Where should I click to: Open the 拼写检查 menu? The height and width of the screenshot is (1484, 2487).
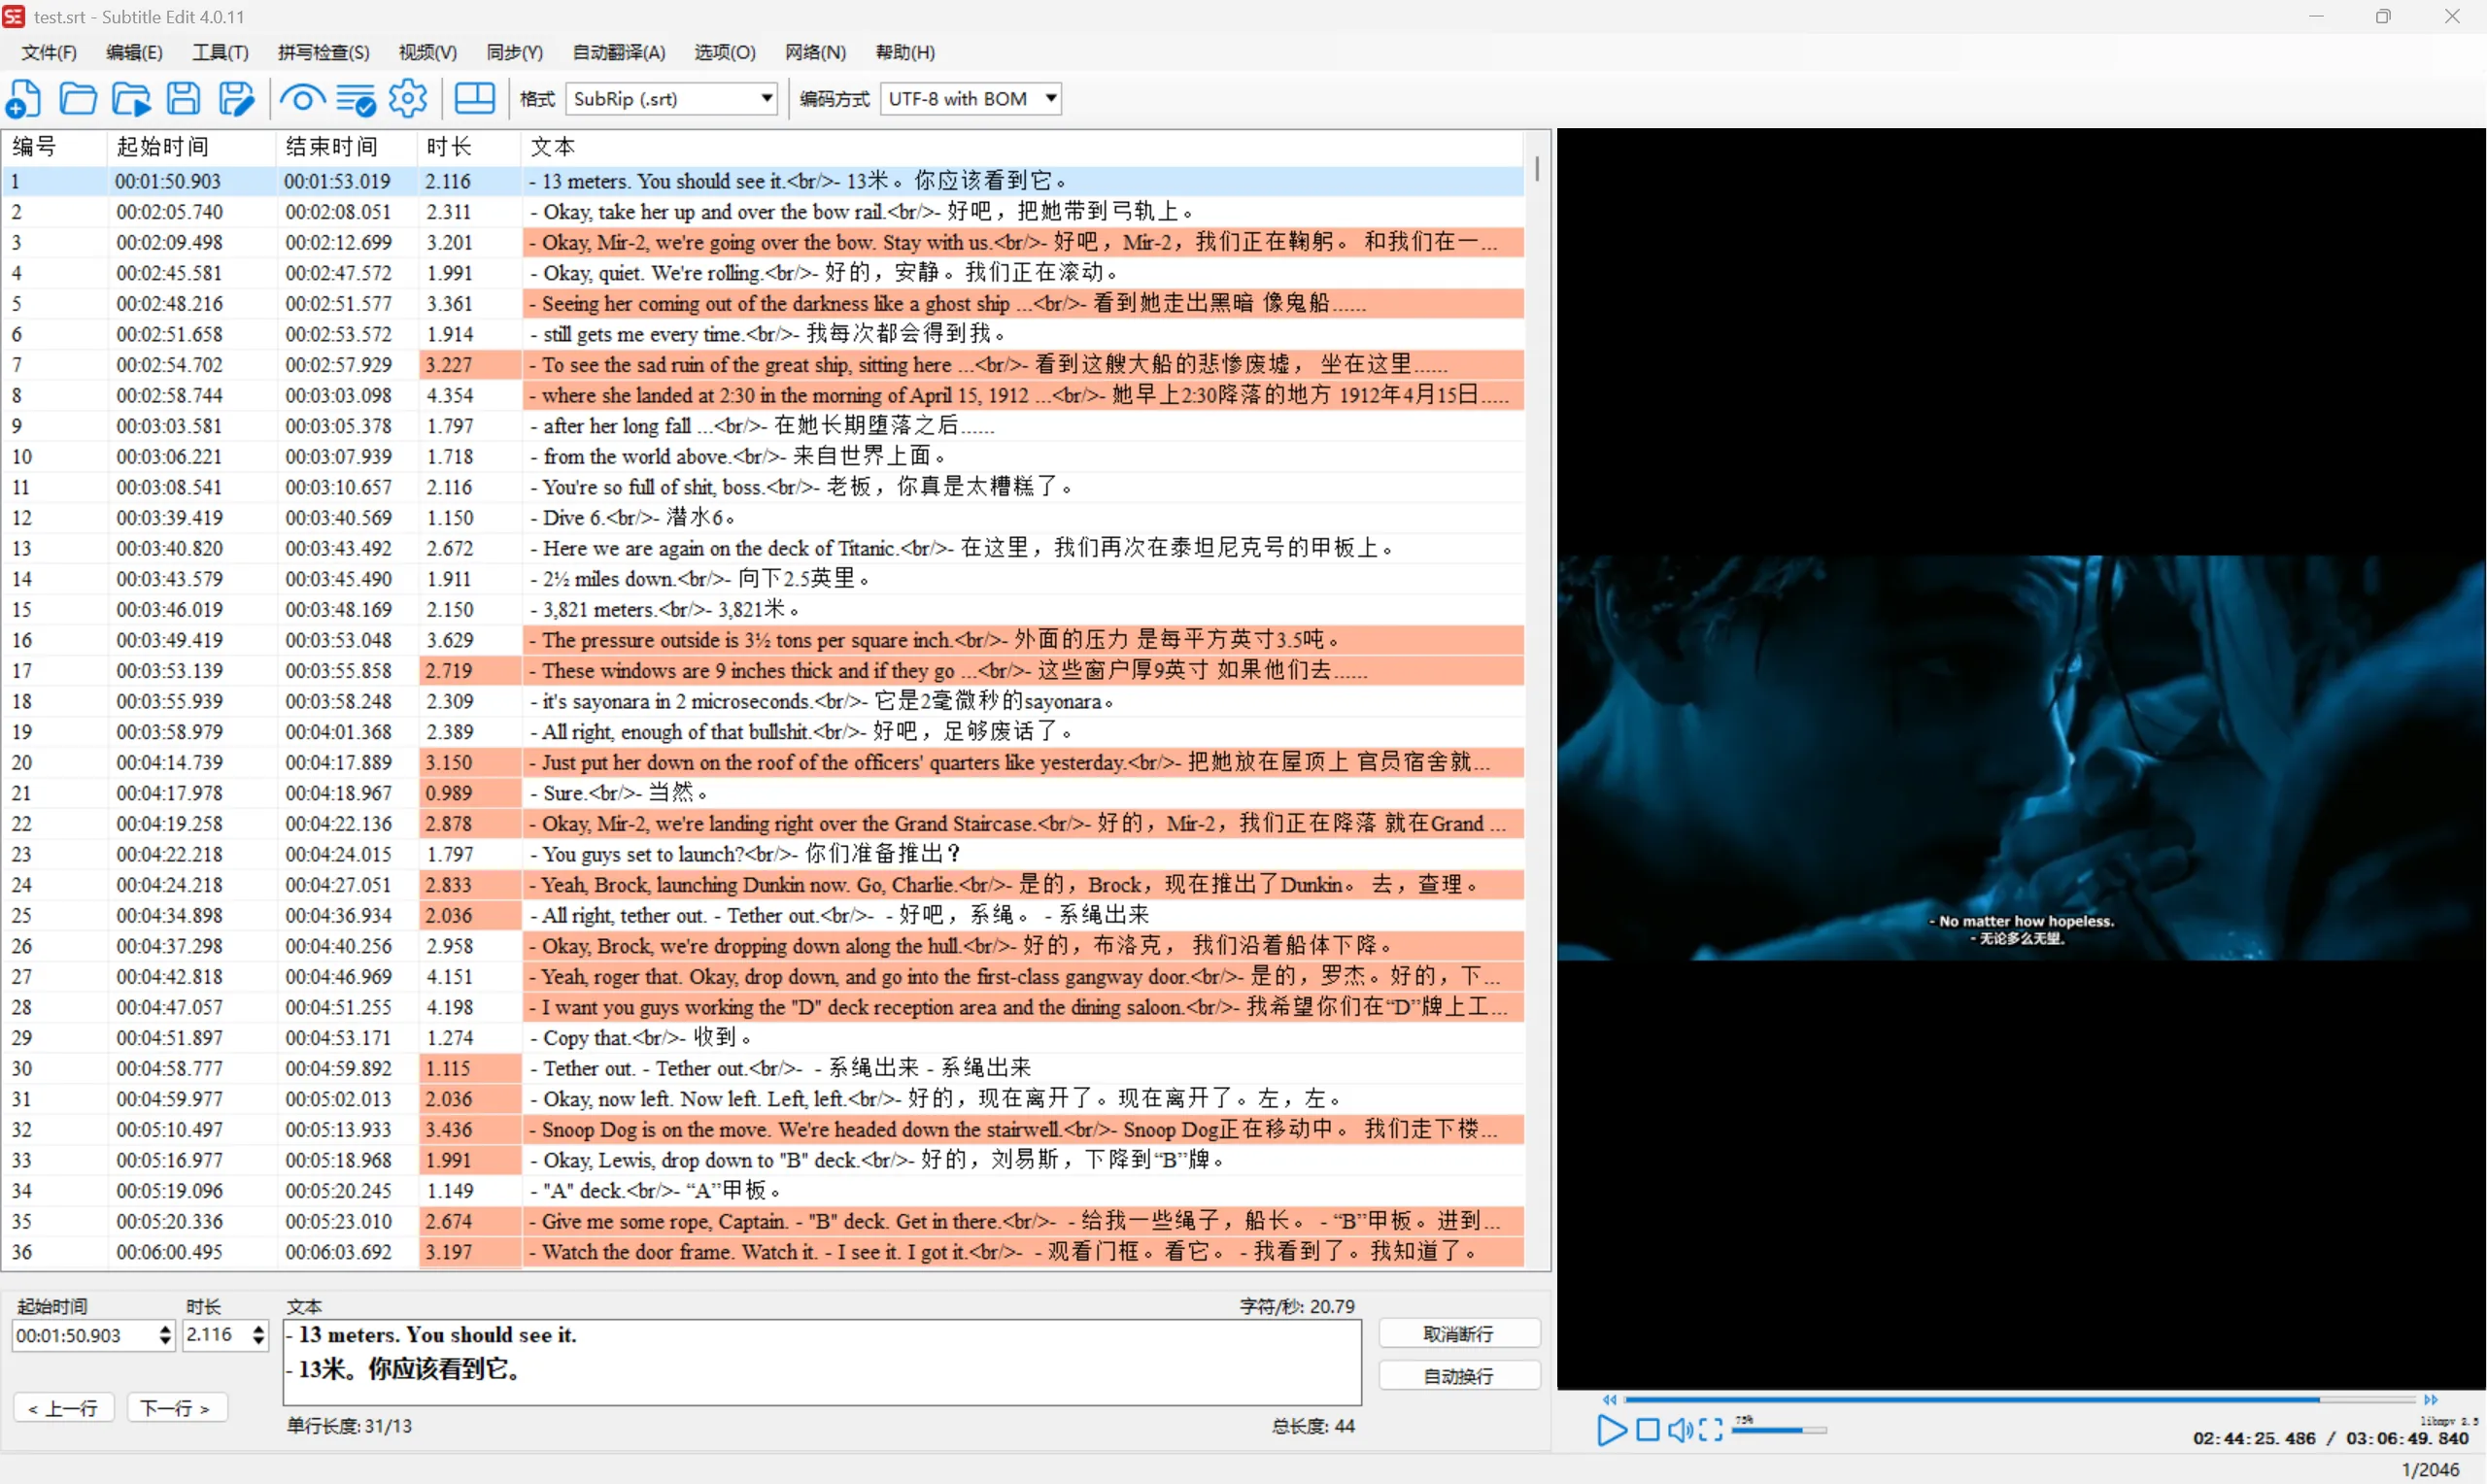click(x=322, y=52)
